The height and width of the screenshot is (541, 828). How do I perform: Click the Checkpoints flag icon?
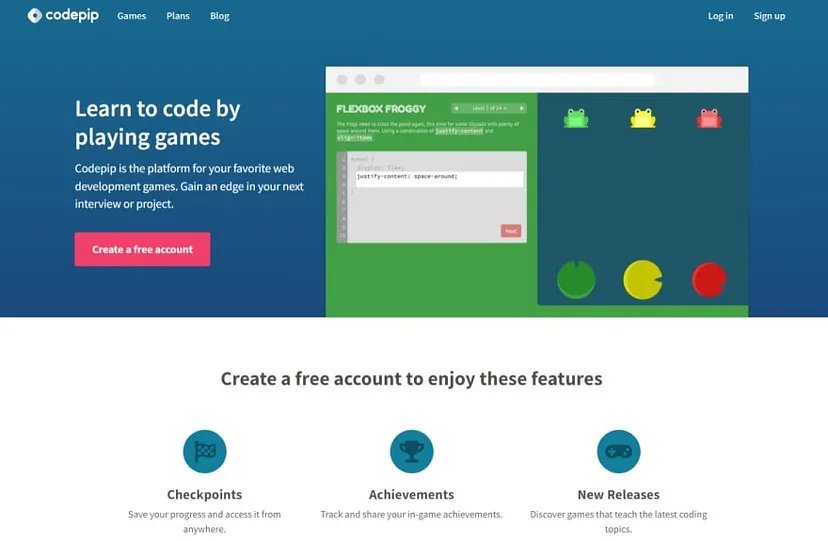(205, 451)
